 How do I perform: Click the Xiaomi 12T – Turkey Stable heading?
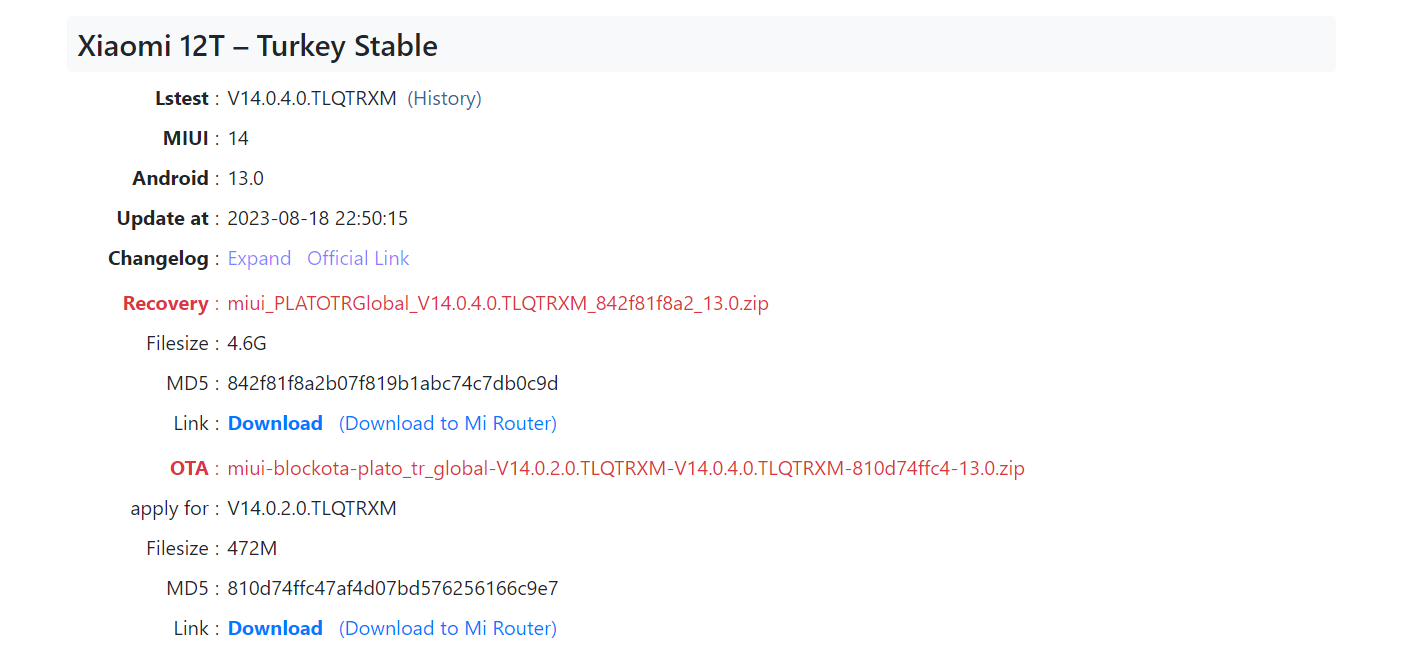pos(258,46)
